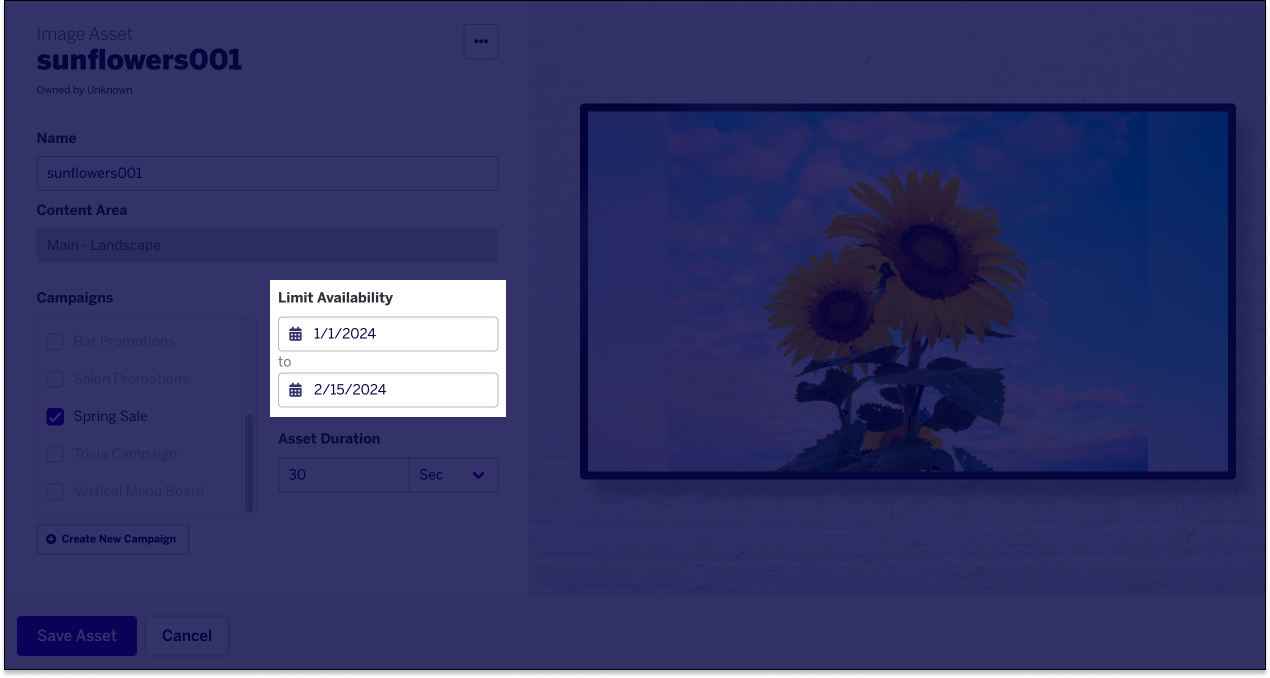Click inside the Name text field

pyautogui.click(x=267, y=173)
